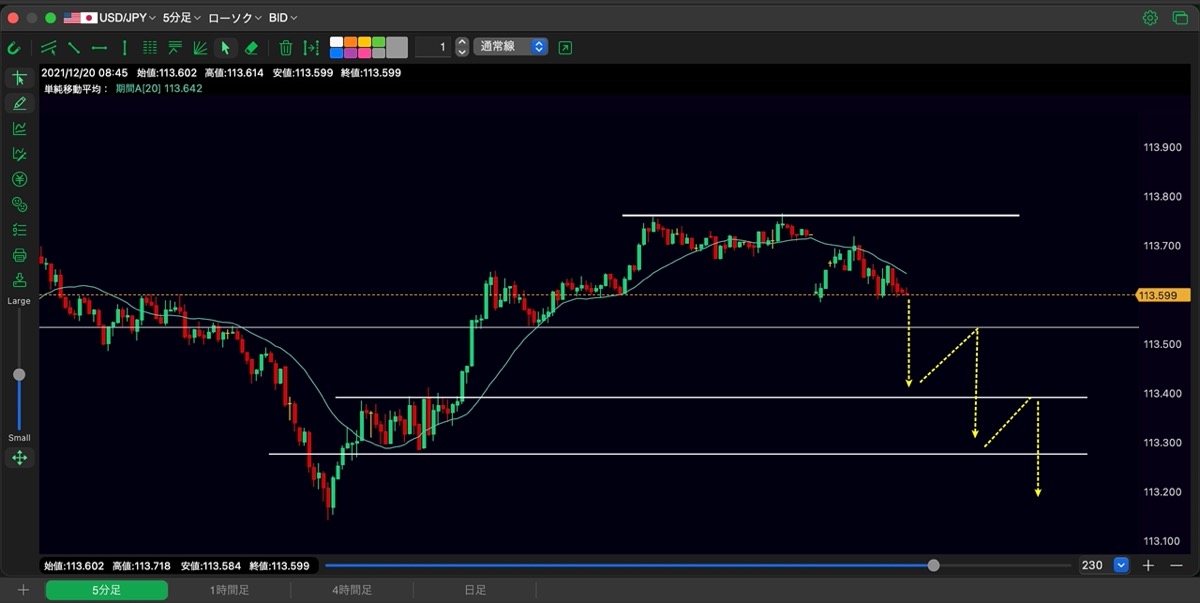This screenshot has width=1200, height=603.
Task: Click the printer icon in sidebar
Action: [x=19, y=255]
